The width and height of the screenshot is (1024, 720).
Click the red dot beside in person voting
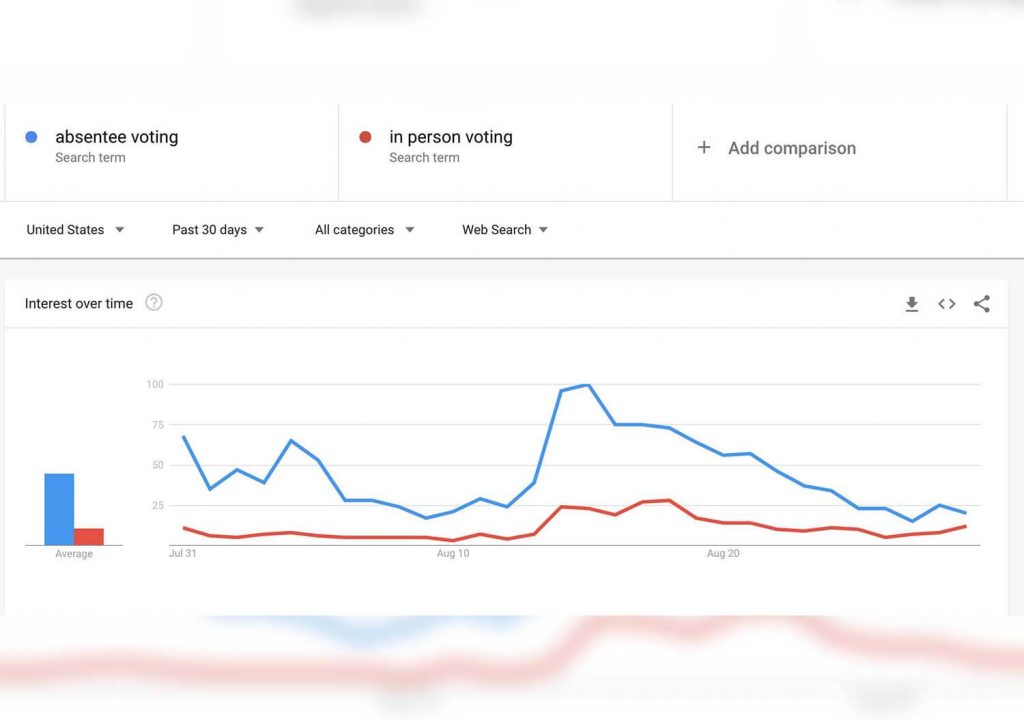click(x=365, y=137)
